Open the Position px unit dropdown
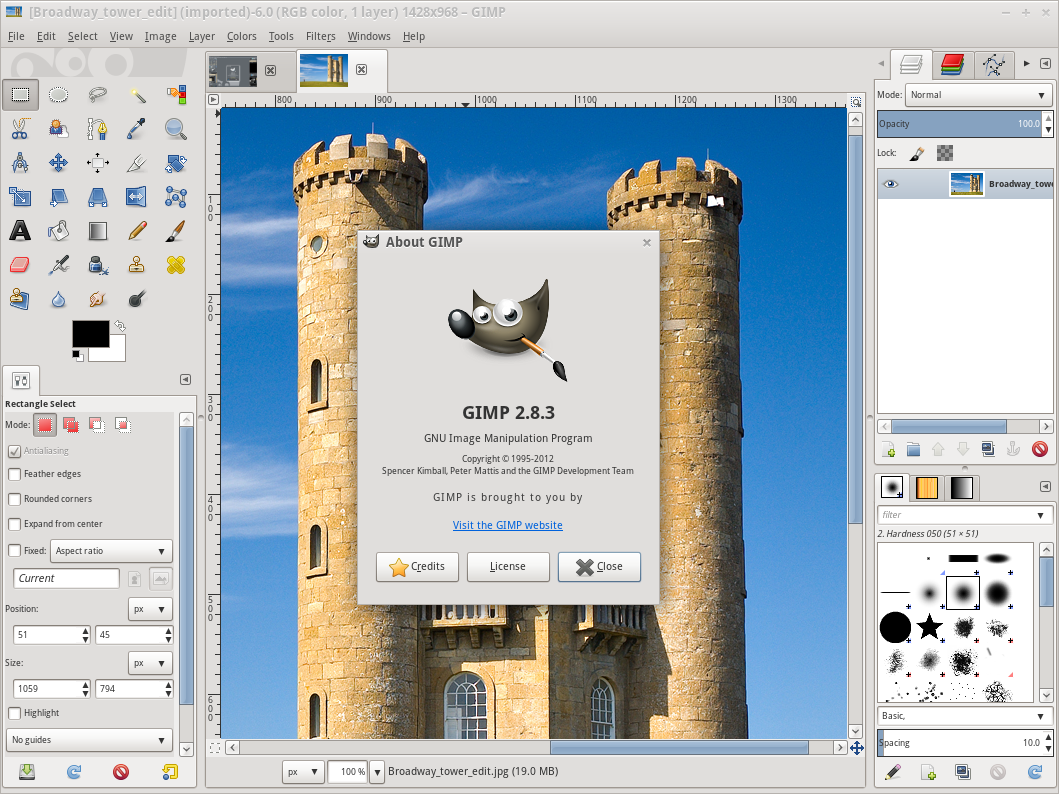Screen dimensions: 1059x794 [x=150, y=609]
